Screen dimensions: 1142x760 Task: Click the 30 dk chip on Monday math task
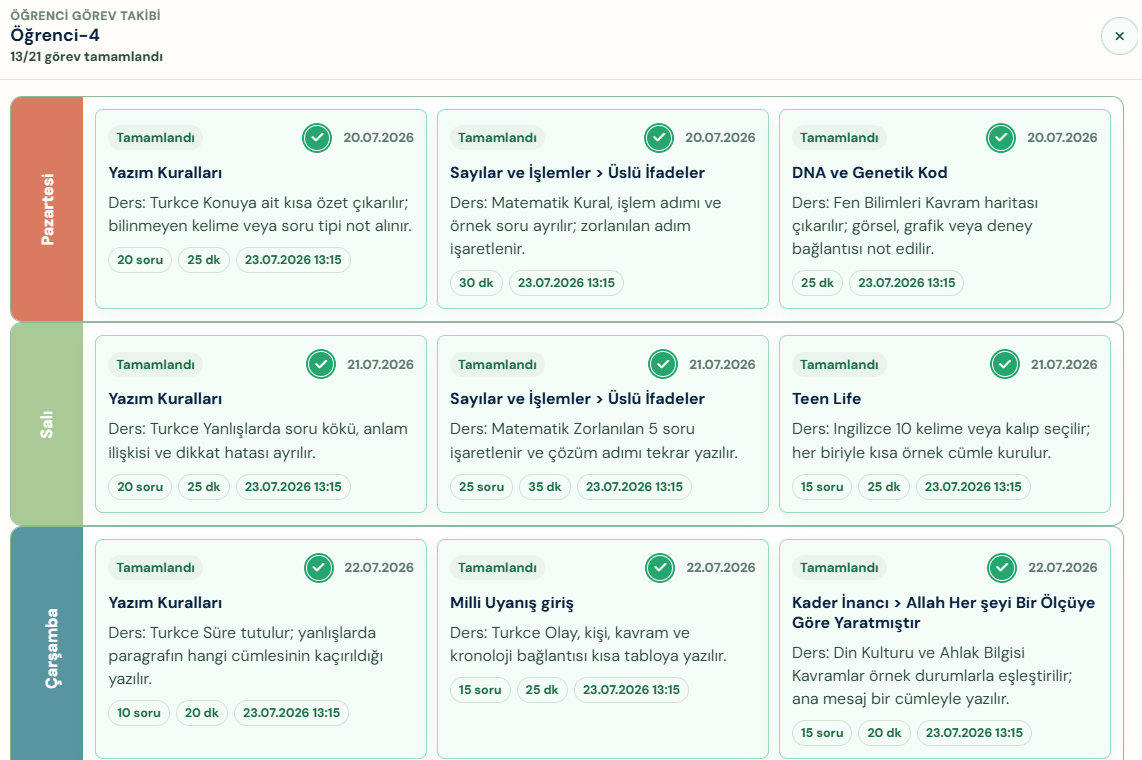pos(476,283)
